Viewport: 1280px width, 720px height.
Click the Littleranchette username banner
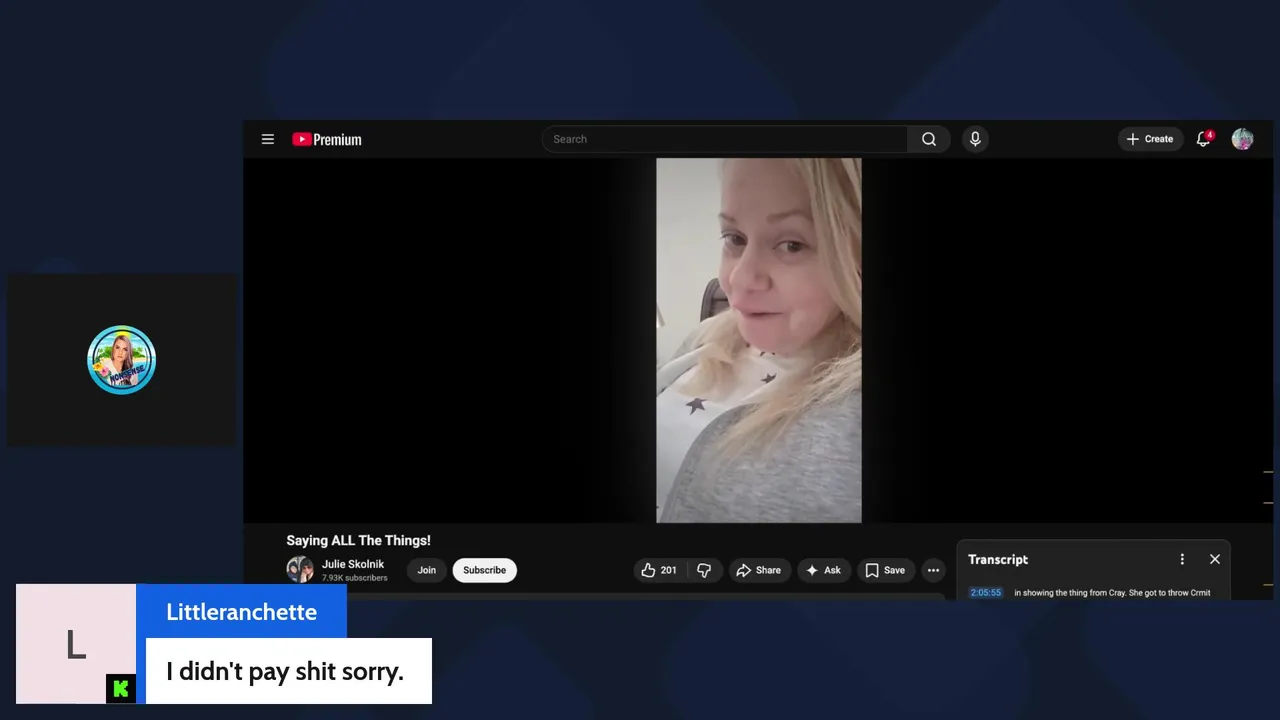(x=241, y=612)
